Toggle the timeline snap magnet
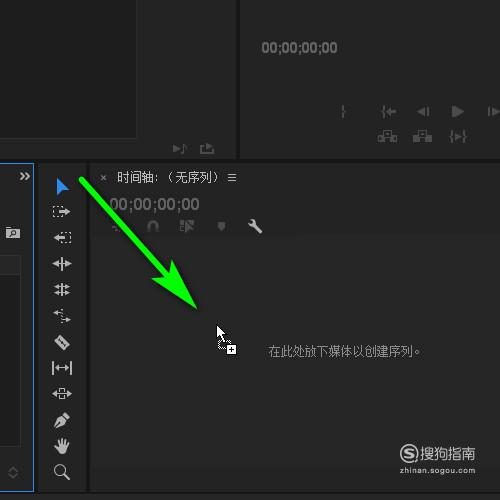The height and width of the screenshot is (500, 500). tap(153, 226)
